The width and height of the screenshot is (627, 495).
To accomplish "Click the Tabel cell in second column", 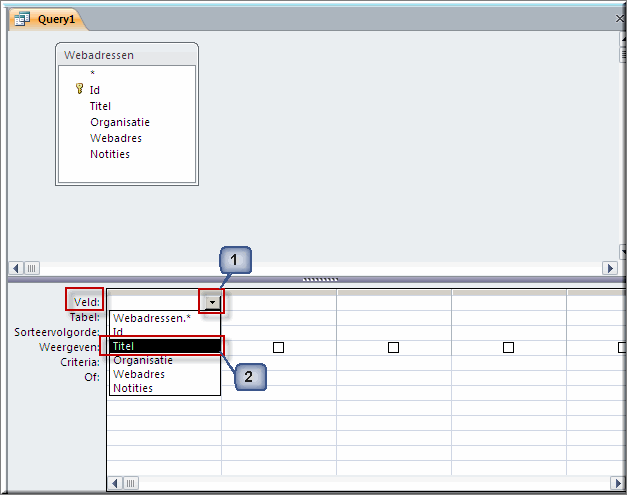I will pos(279,318).
